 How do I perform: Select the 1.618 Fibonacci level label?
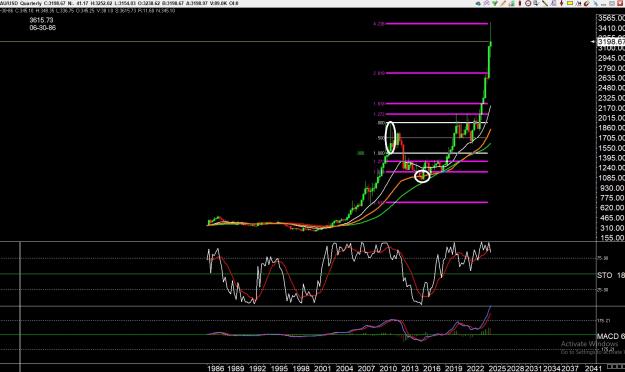click(x=379, y=104)
